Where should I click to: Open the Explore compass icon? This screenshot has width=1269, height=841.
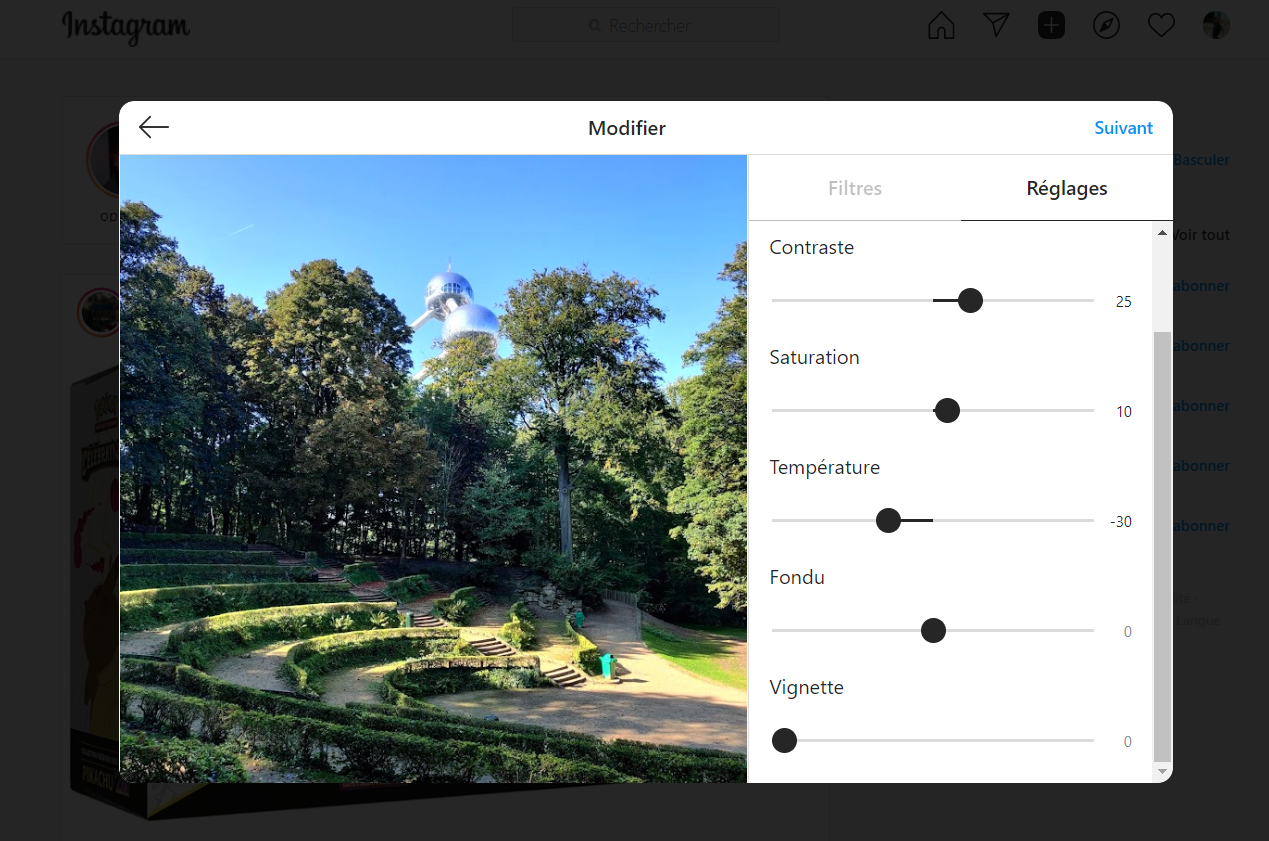point(1106,26)
